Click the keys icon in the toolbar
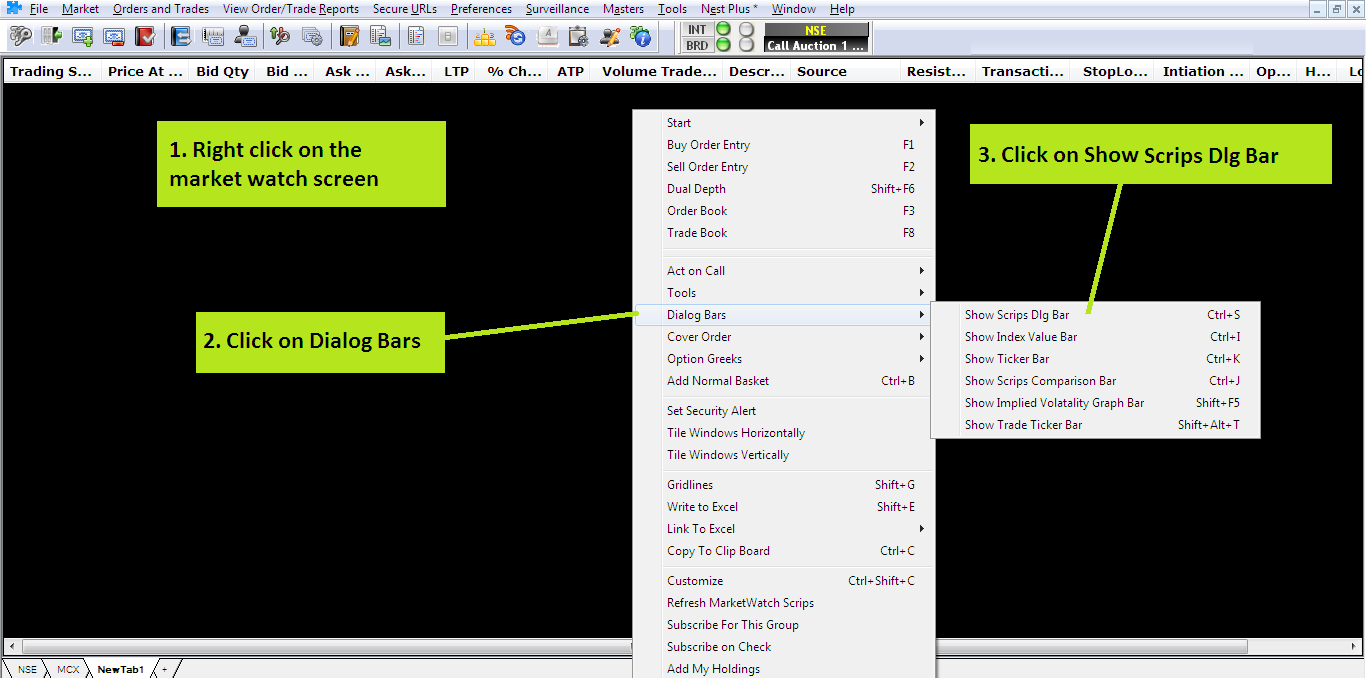Image resolution: width=1366 pixels, height=678 pixels. (x=20, y=37)
